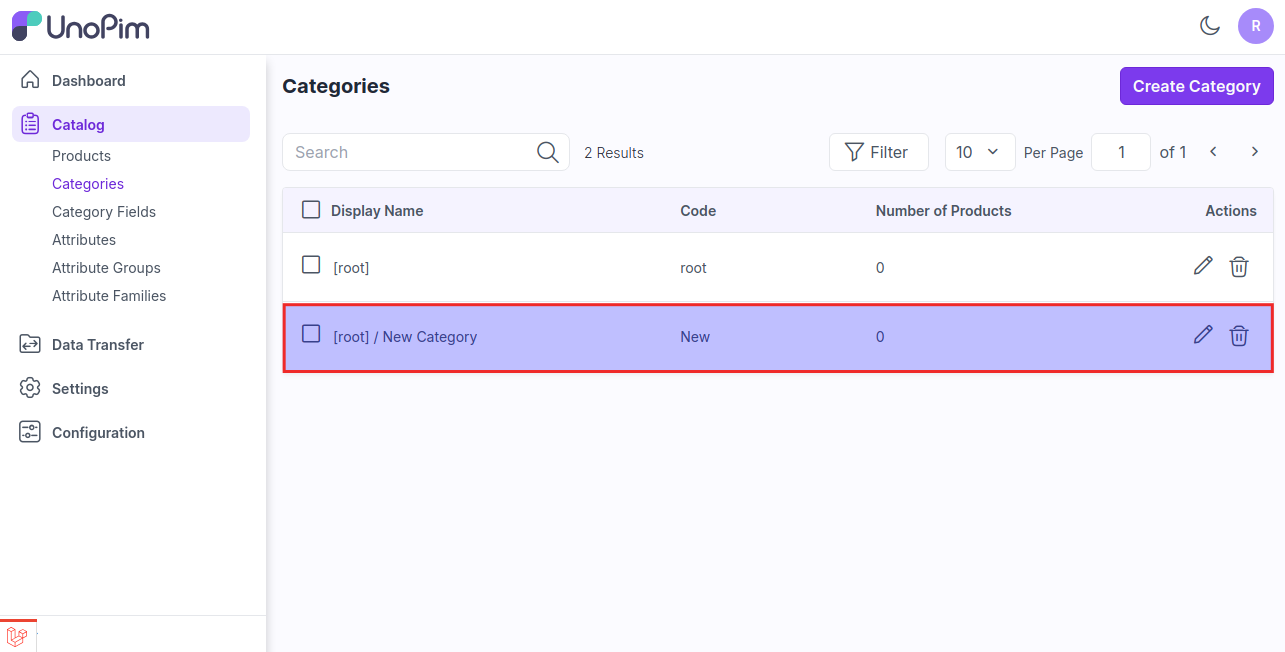Edit the root category with the pencil icon
Screen dimensions: 1285x652
tap(1203, 266)
